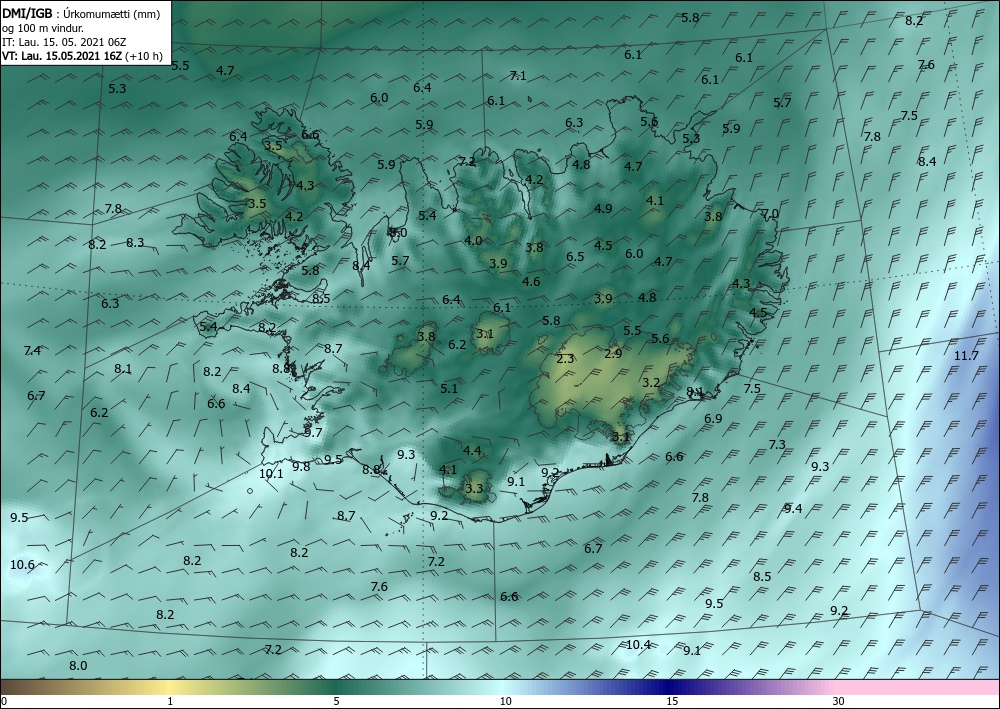Click the map value 11.7
The width and height of the screenshot is (1000, 709).
tap(966, 356)
